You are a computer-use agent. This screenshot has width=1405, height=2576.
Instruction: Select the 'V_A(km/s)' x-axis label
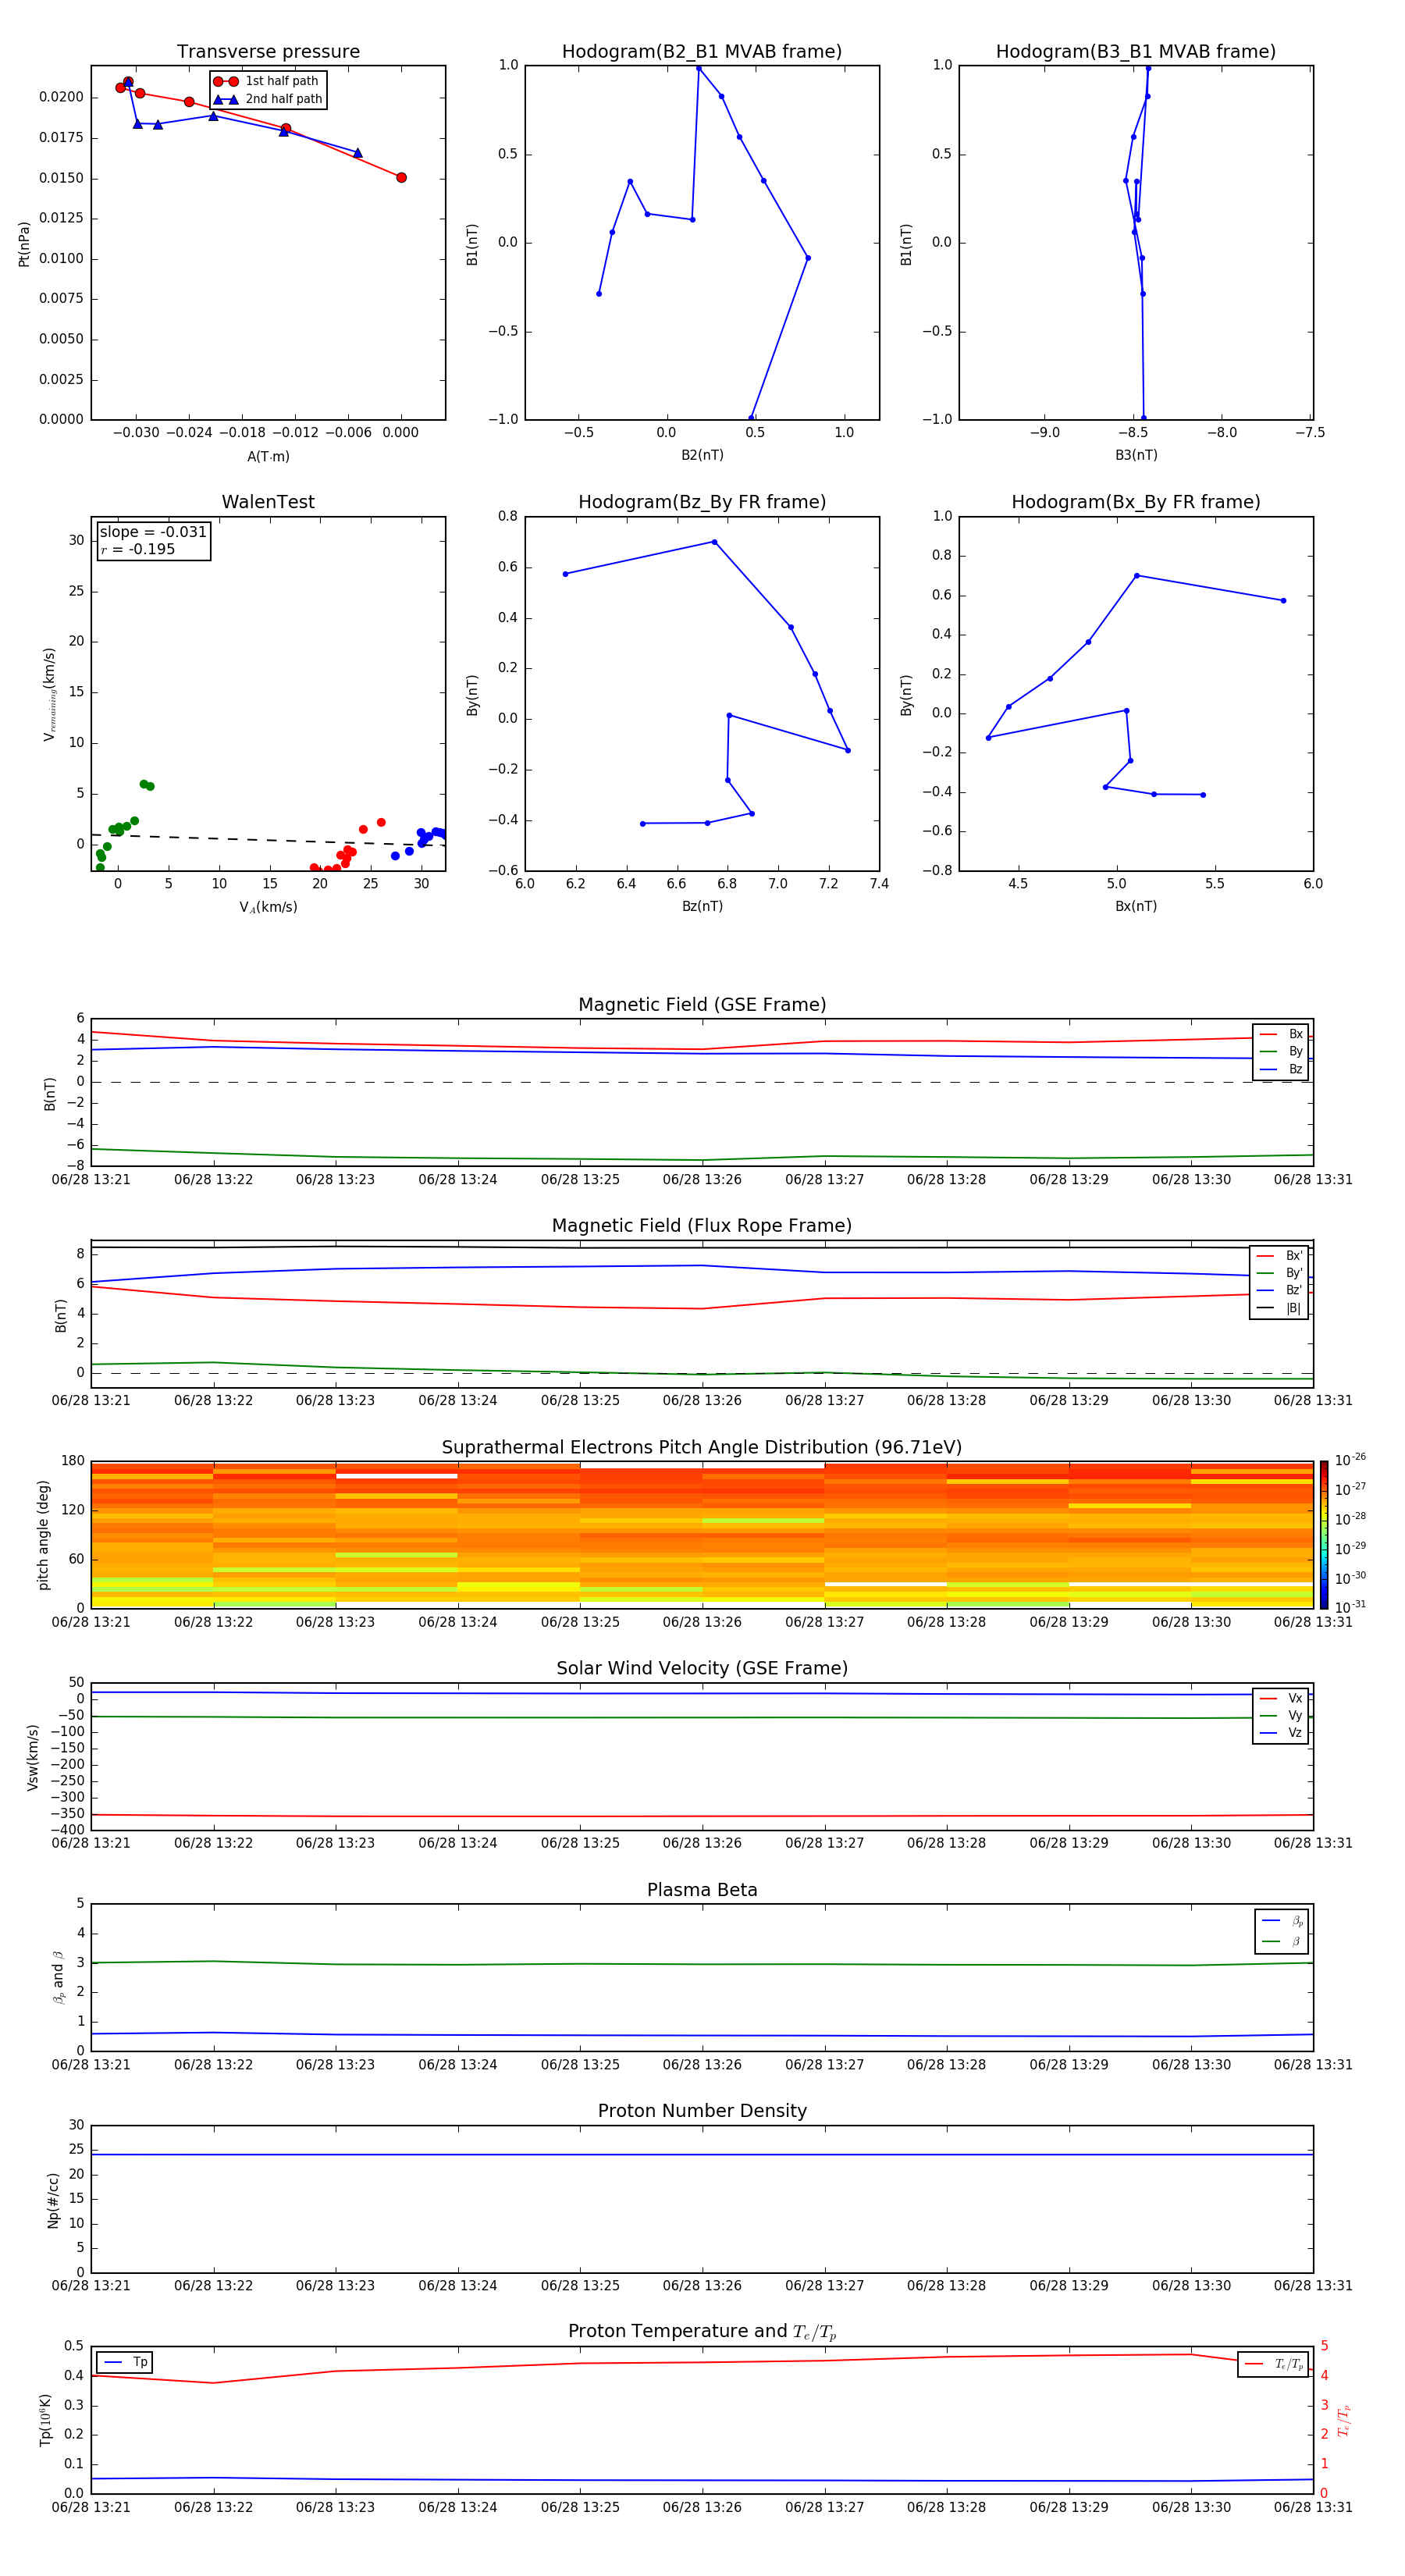point(268,908)
